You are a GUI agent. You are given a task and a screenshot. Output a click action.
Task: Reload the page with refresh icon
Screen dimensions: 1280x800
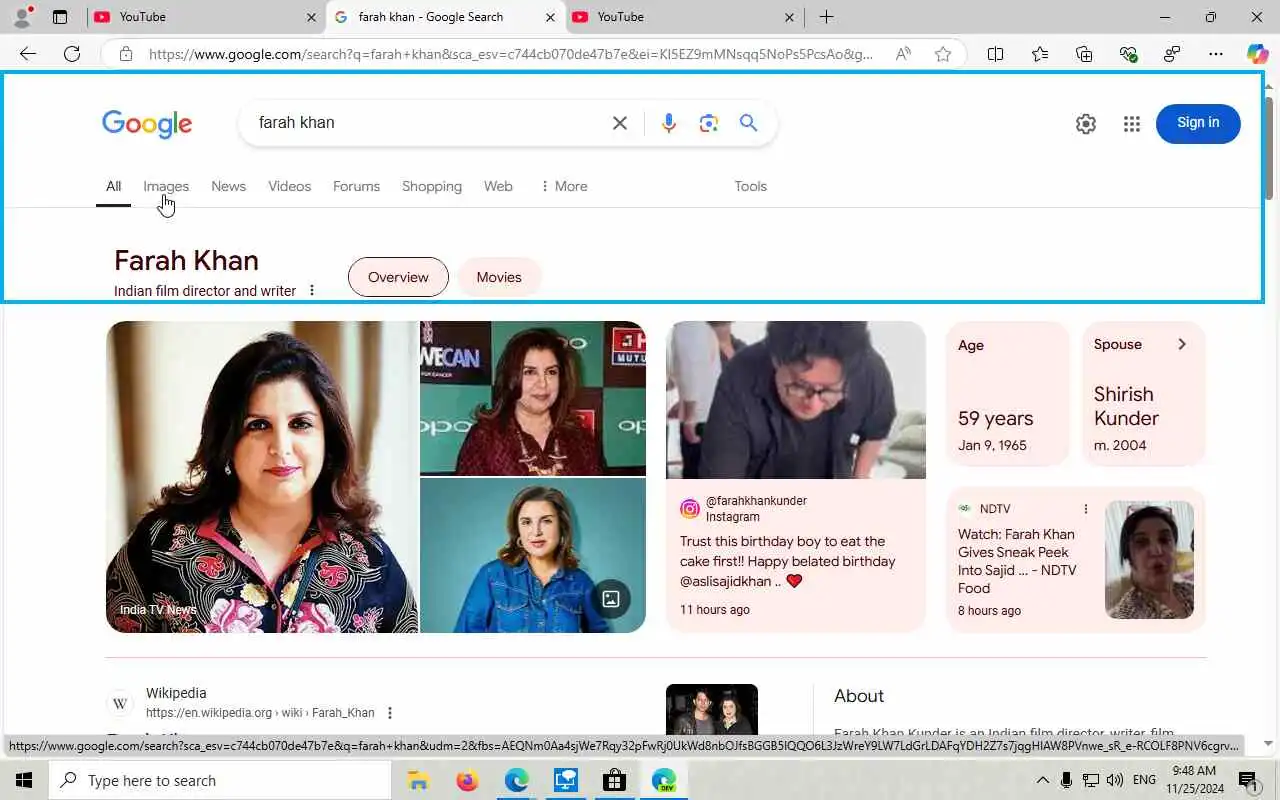pos(72,54)
